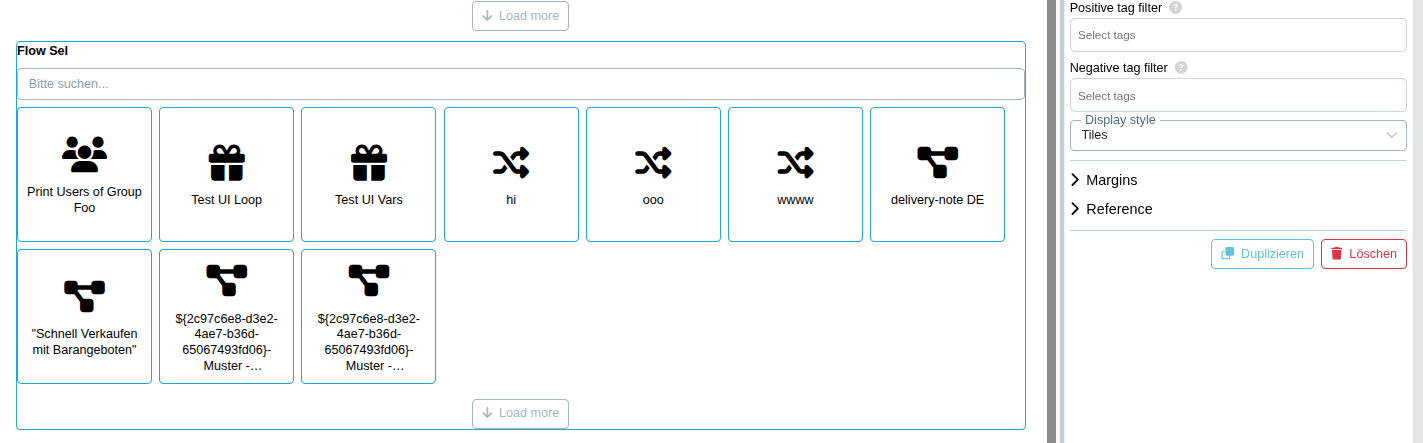Select the Schnell Verkaufen mit Barangeboten label

(x=84, y=341)
